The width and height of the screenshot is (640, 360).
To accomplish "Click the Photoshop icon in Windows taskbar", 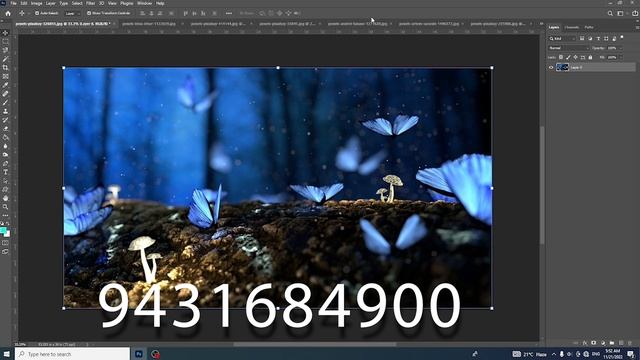I will tap(139, 354).
